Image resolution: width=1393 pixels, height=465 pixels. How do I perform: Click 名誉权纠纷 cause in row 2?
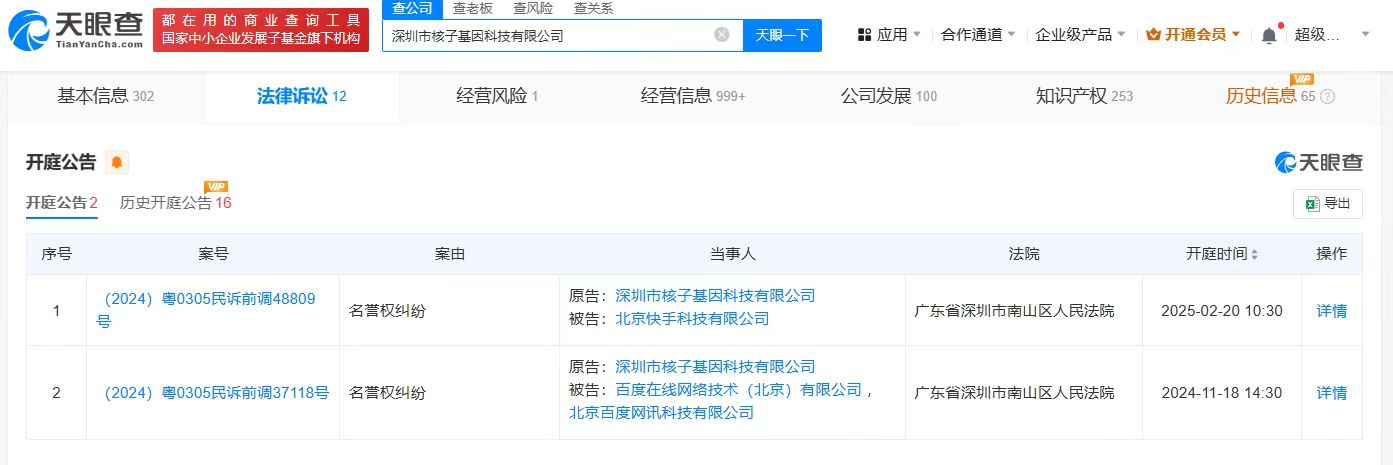(388, 393)
